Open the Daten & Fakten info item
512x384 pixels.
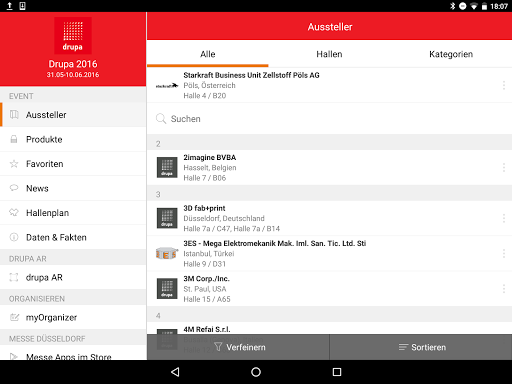point(73,237)
